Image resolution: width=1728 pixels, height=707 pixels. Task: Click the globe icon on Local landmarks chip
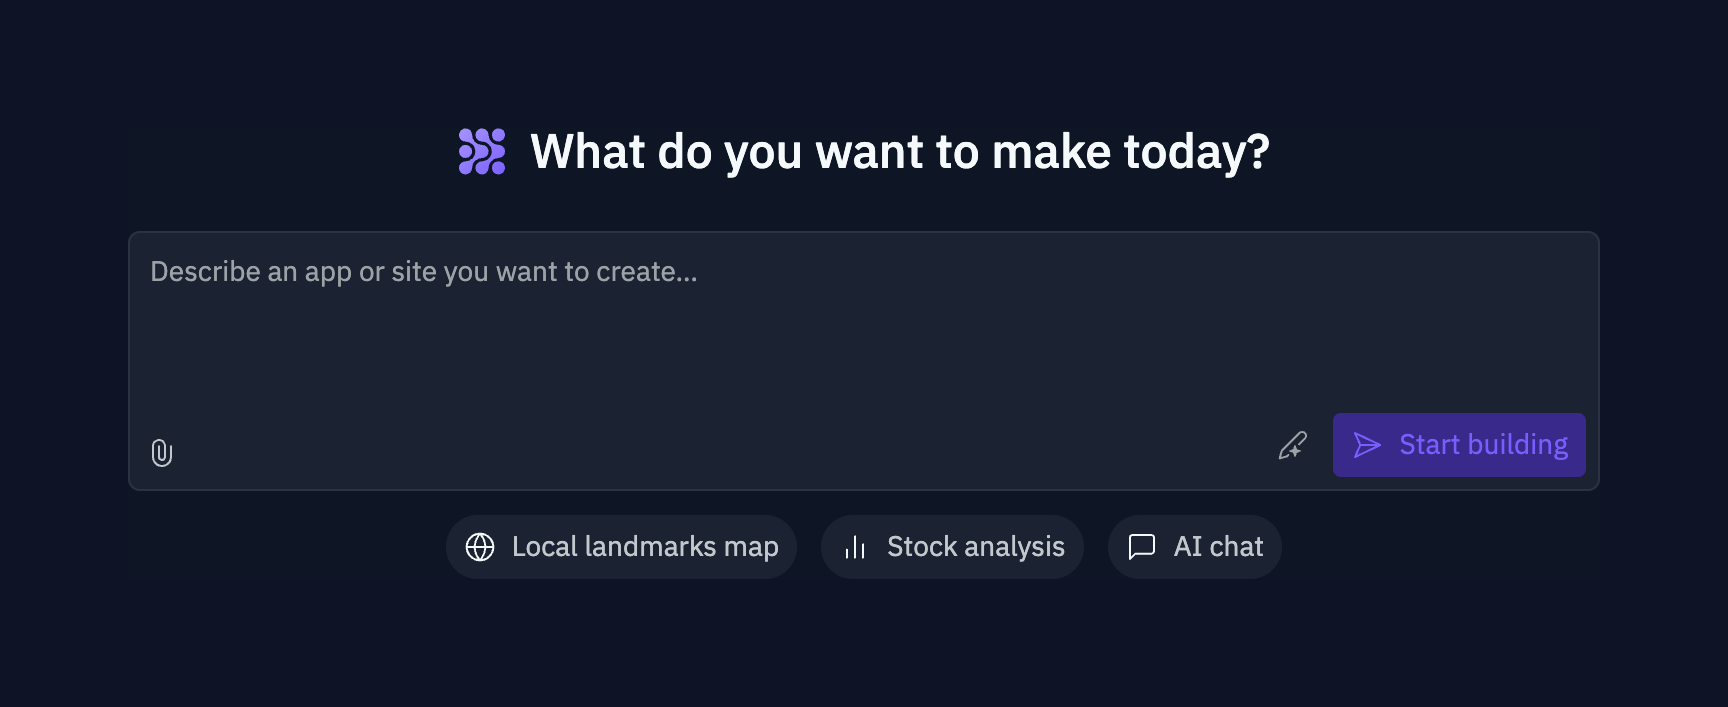tap(480, 547)
